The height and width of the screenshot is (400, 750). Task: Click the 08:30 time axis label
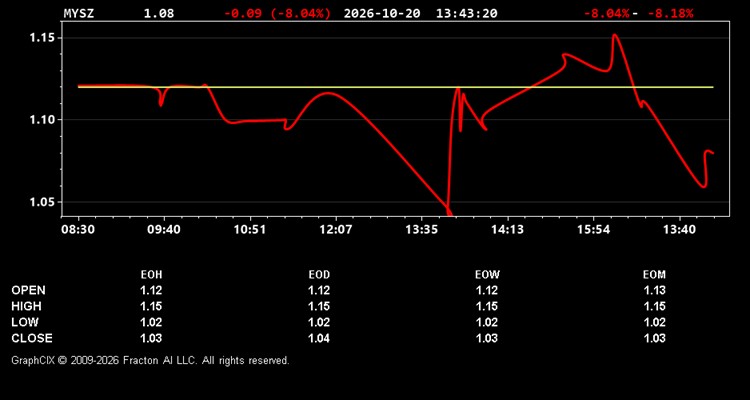pyautogui.click(x=78, y=230)
